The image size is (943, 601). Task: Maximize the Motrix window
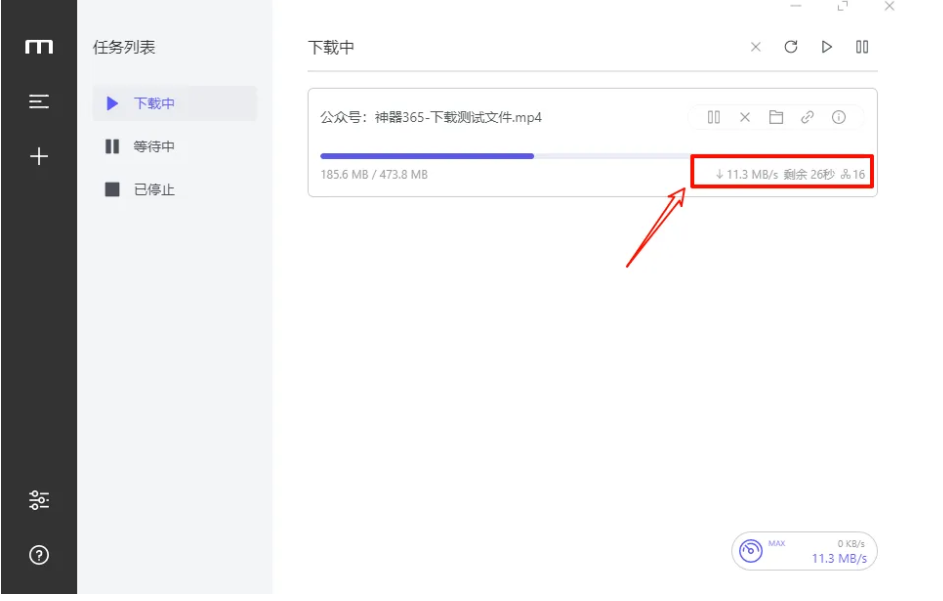[843, 6]
